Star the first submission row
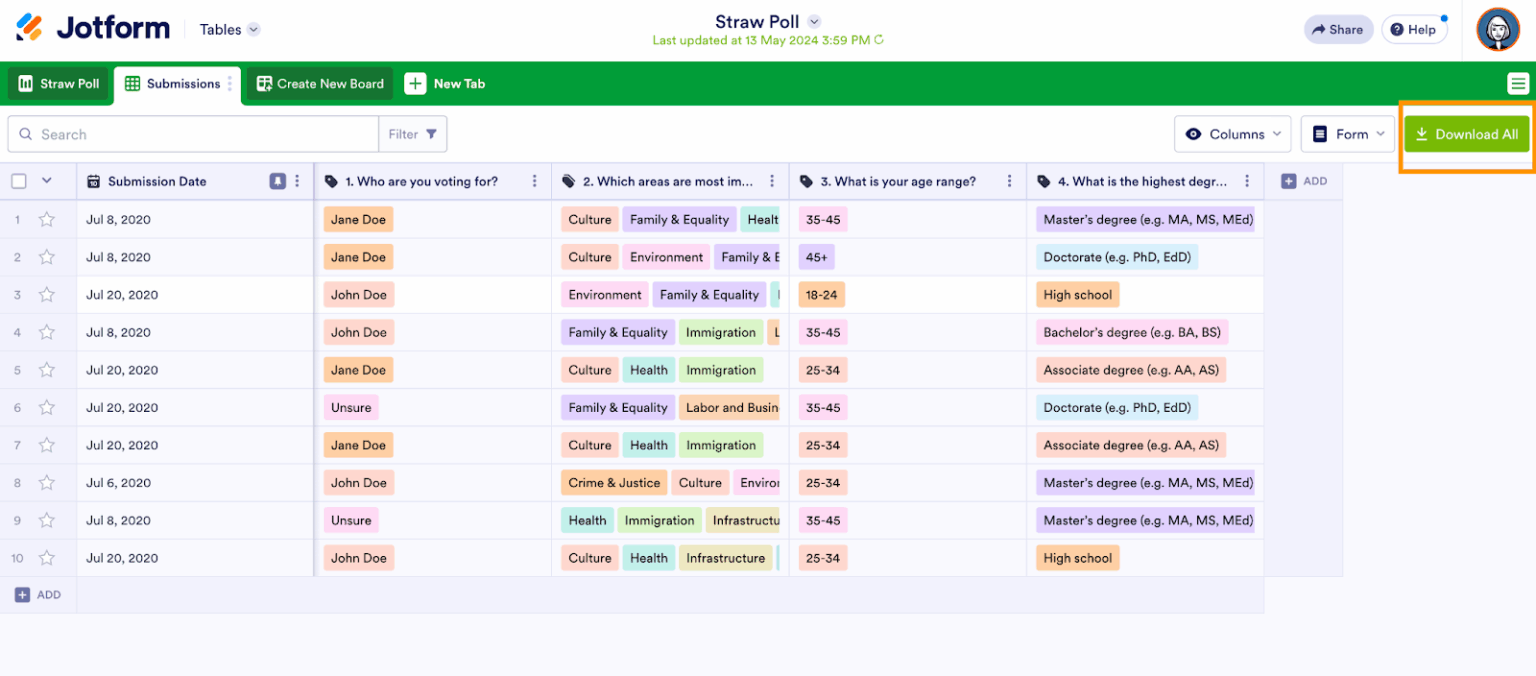This screenshot has height=676, width=1536. 46,219
